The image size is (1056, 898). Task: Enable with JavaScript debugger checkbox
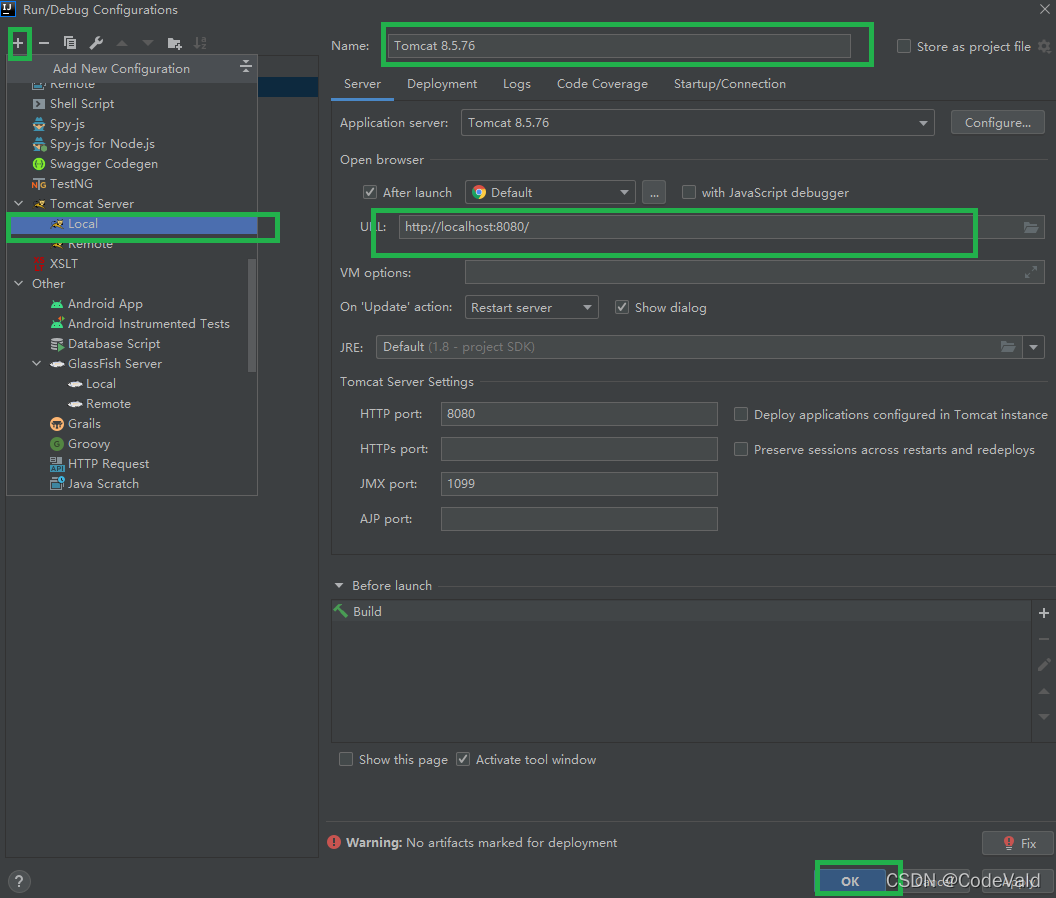(x=688, y=192)
